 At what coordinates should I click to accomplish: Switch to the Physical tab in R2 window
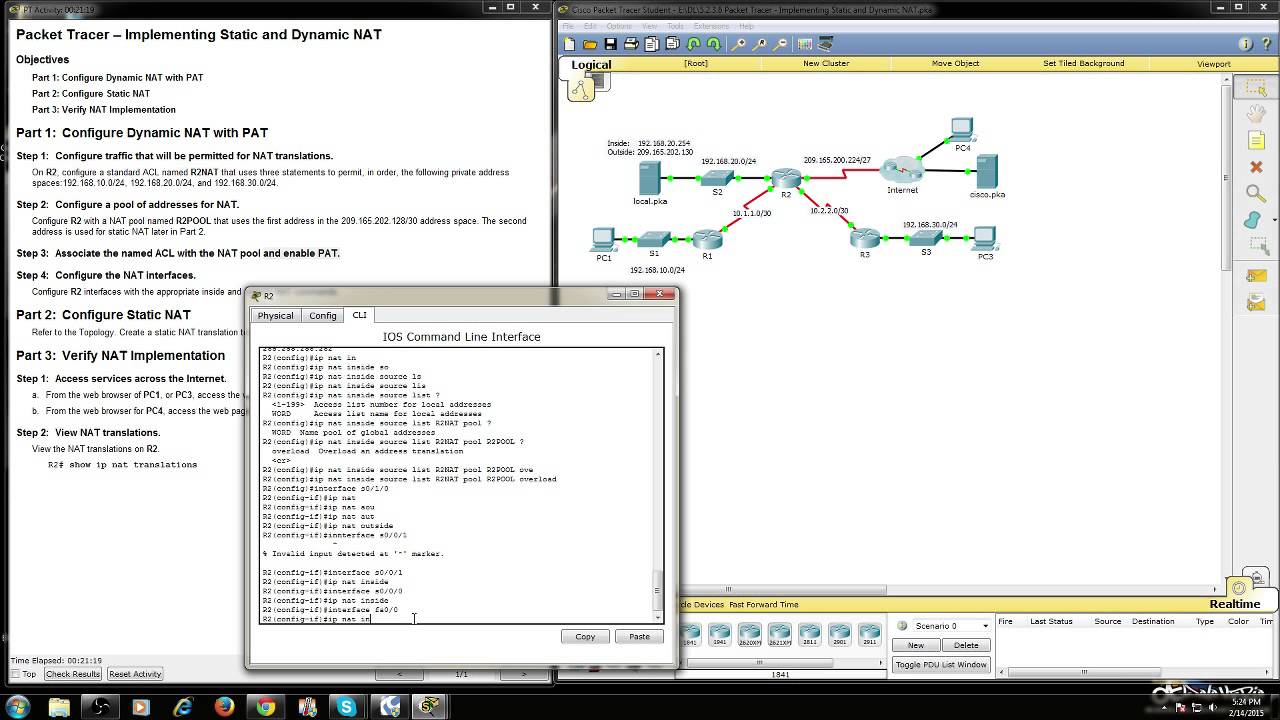(x=275, y=315)
